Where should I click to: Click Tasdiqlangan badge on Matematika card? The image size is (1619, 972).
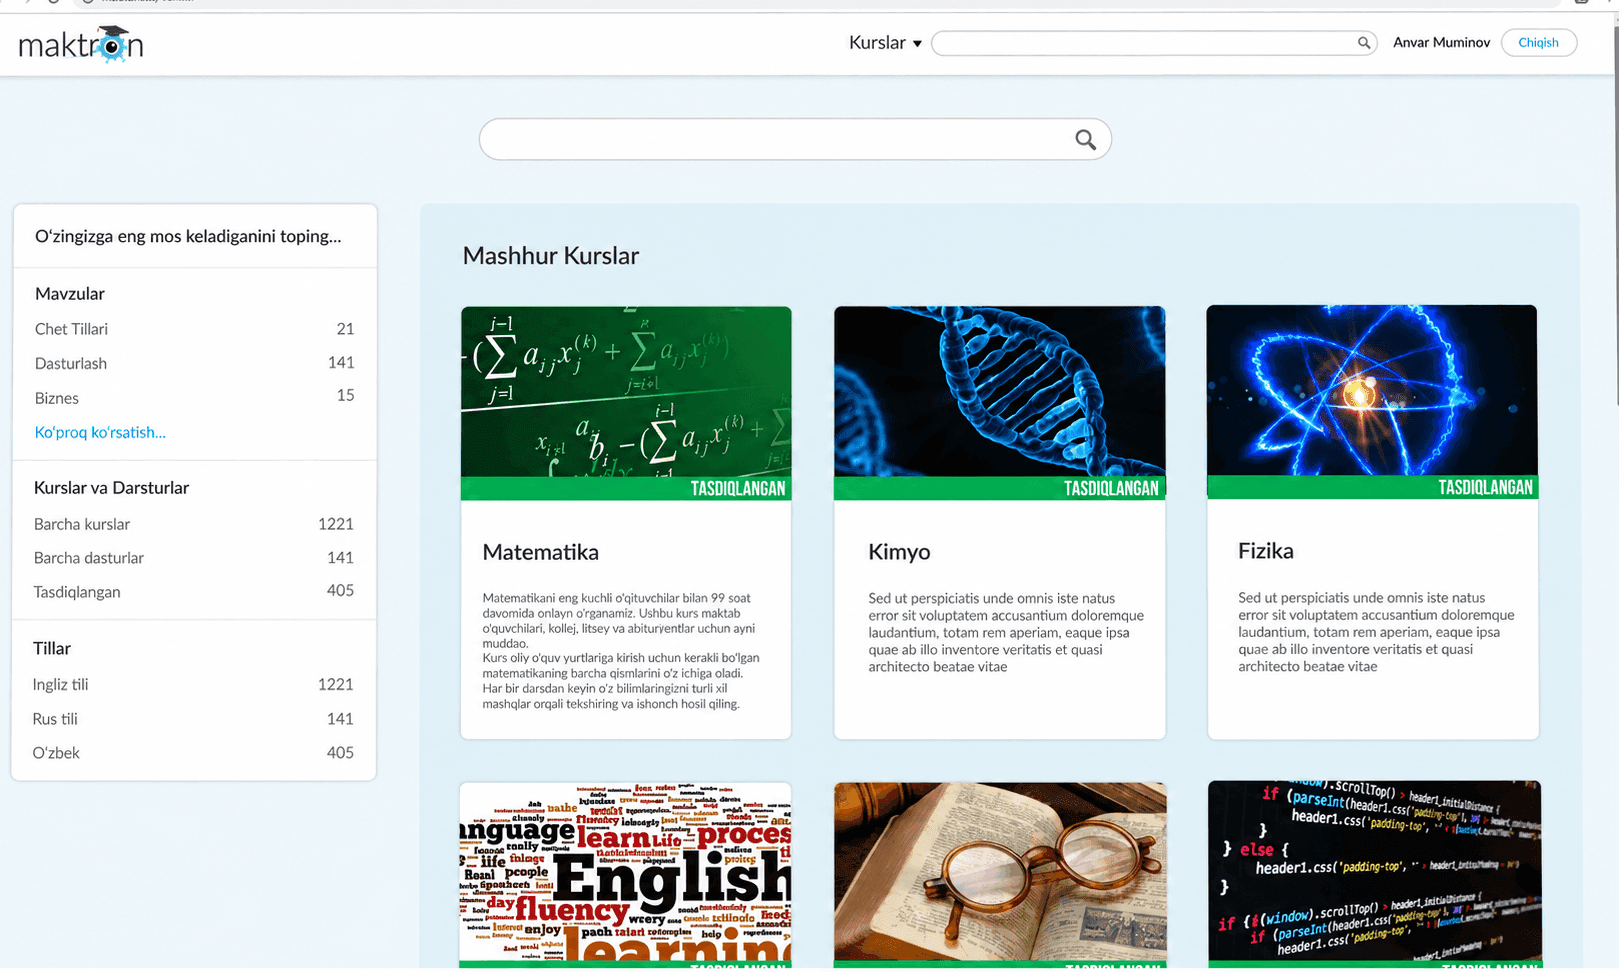(x=738, y=489)
